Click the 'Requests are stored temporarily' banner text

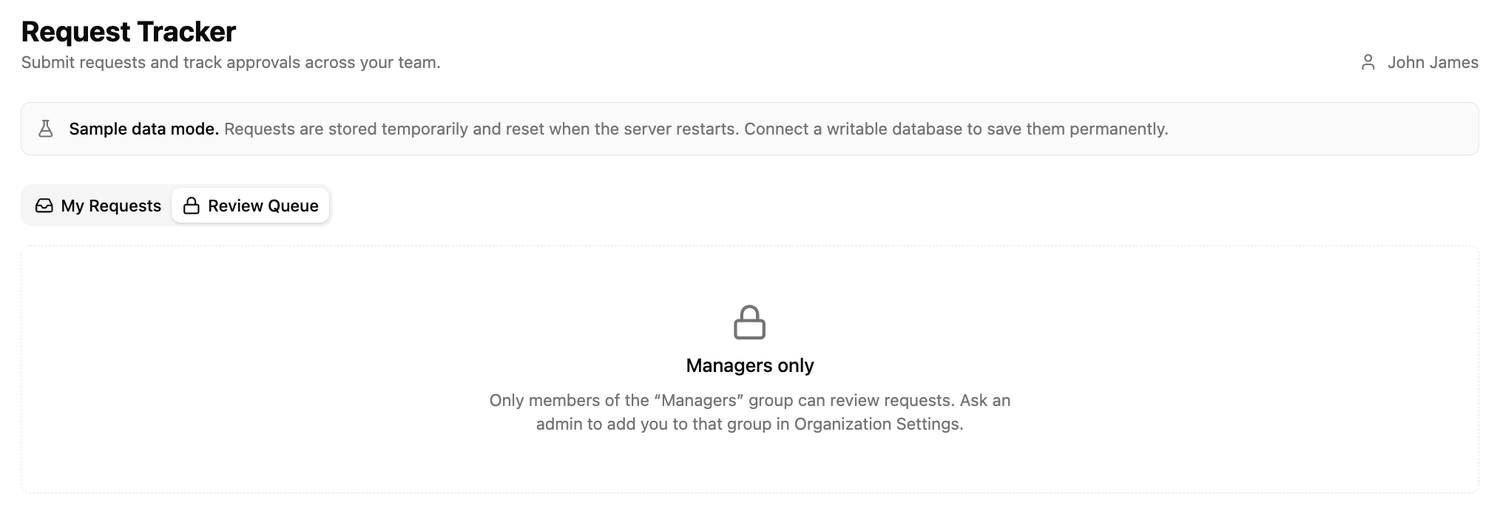tap(696, 129)
